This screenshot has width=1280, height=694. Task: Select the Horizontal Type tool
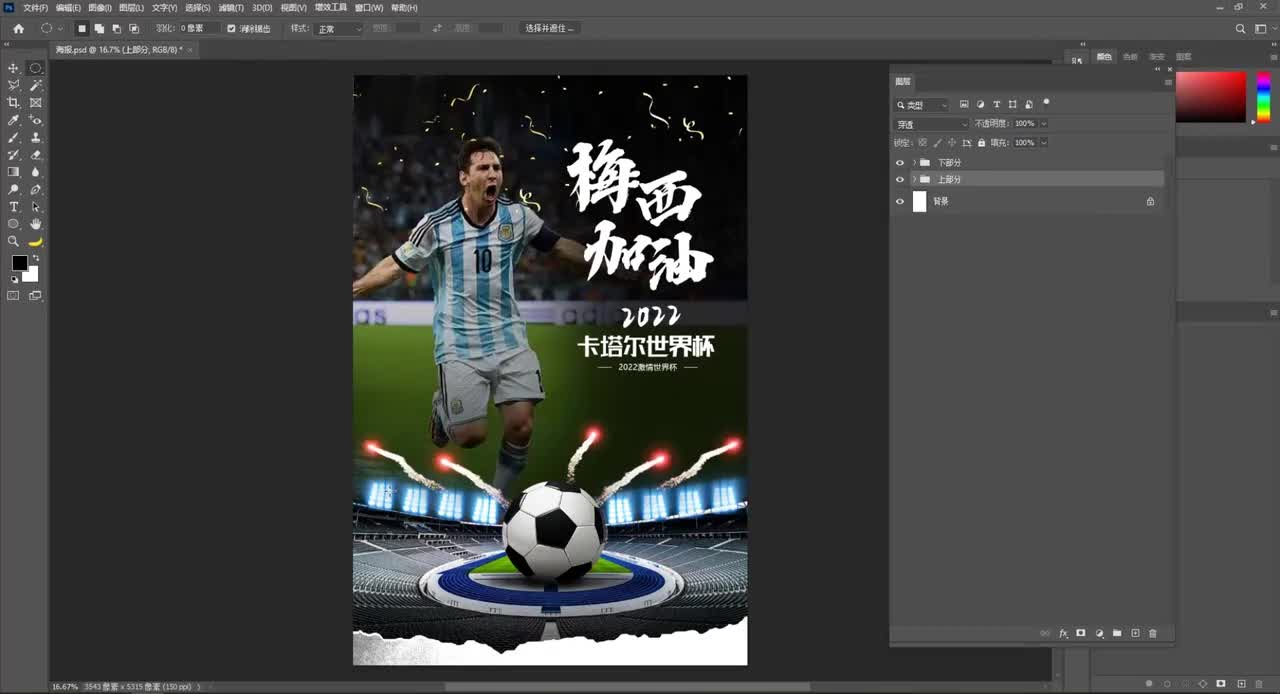pos(13,206)
